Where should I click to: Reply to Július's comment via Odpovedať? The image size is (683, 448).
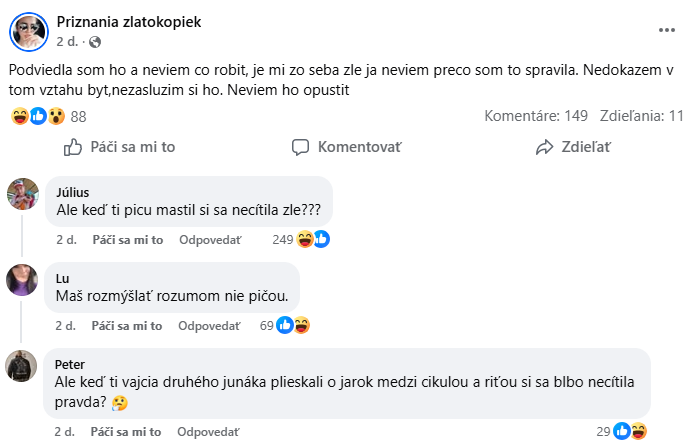(x=210, y=240)
